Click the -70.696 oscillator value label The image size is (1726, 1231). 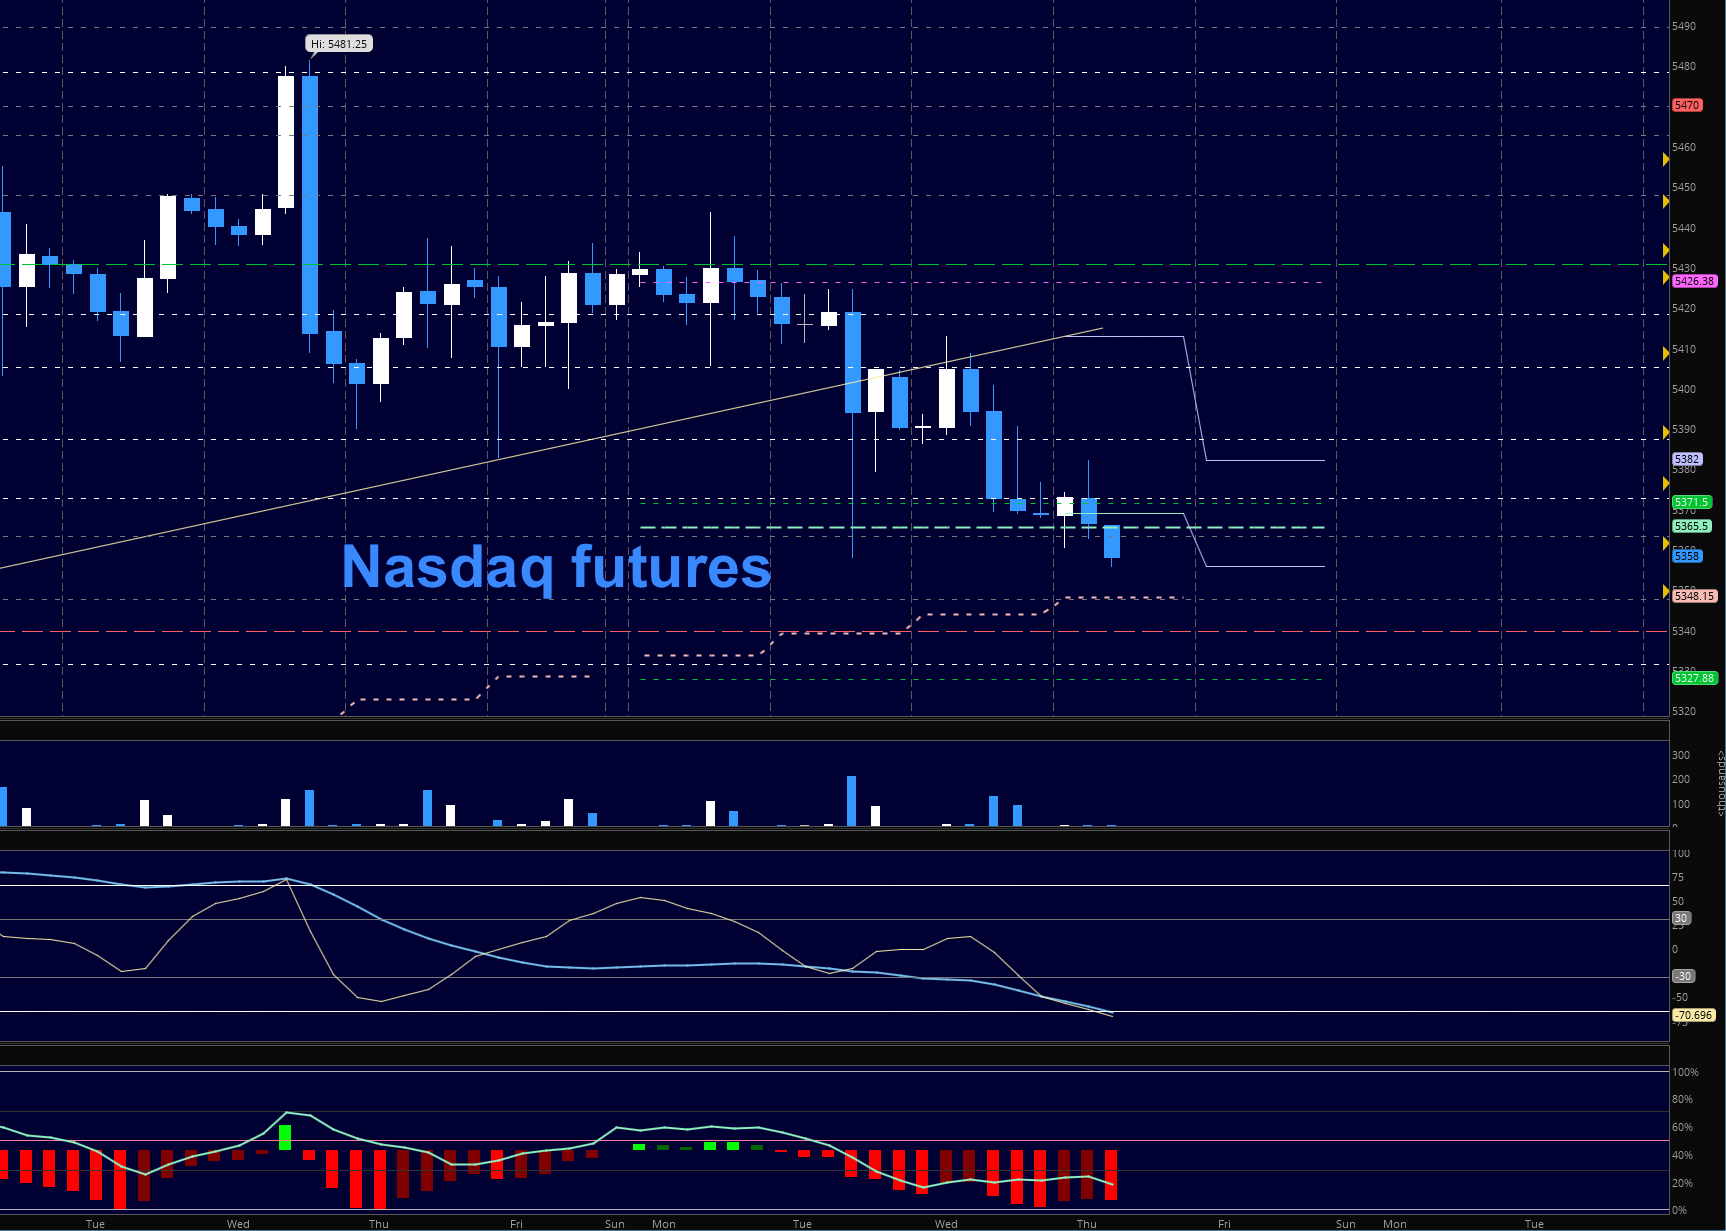click(1694, 1015)
